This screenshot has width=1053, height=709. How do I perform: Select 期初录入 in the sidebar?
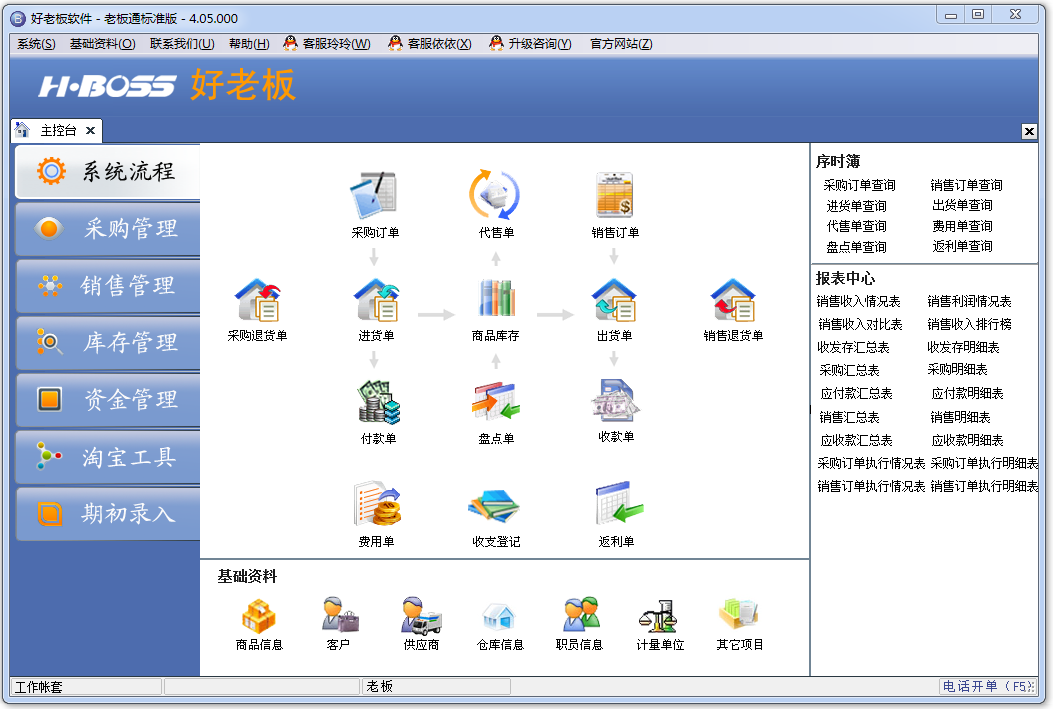pyautogui.click(x=107, y=514)
